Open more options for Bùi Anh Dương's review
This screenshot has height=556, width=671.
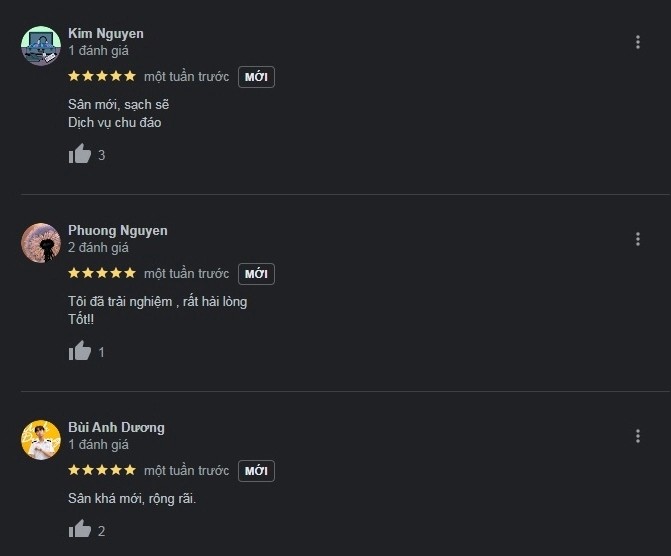(x=638, y=436)
